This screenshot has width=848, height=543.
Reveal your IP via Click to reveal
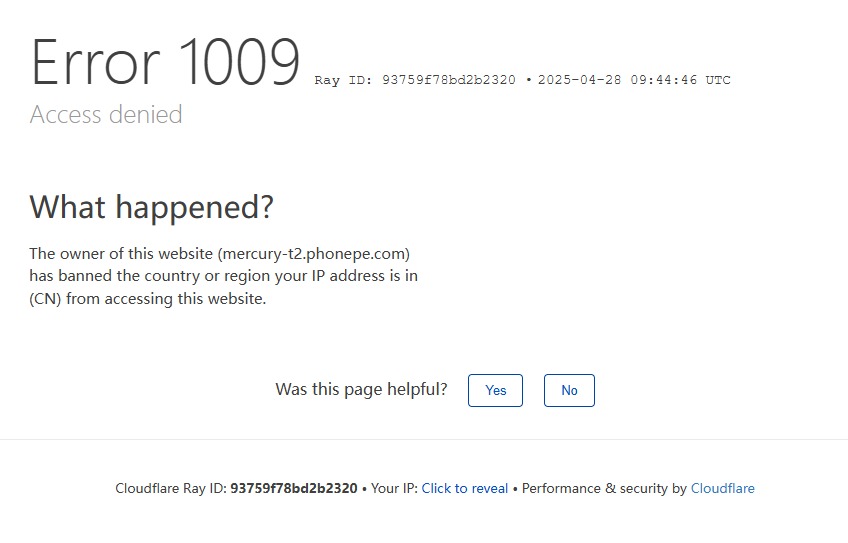tap(465, 489)
